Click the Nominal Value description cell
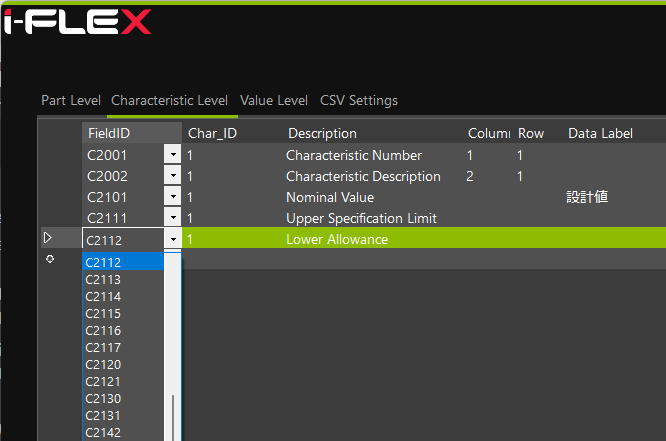The width and height of the screenshot is (666, 441). (x=330, y=197)
